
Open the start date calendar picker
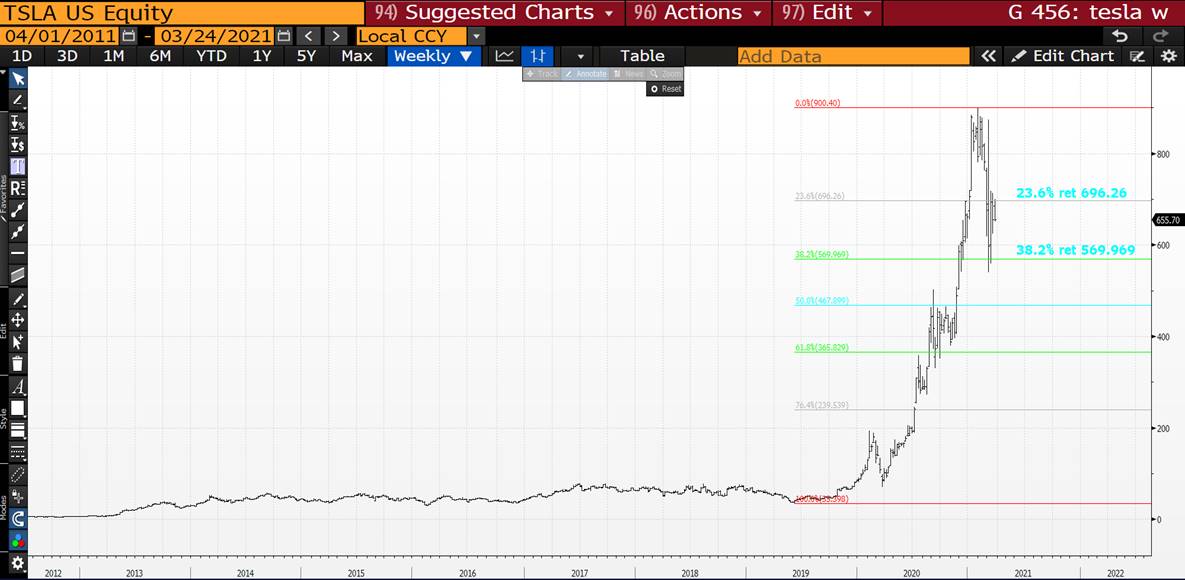coord(129,36)
